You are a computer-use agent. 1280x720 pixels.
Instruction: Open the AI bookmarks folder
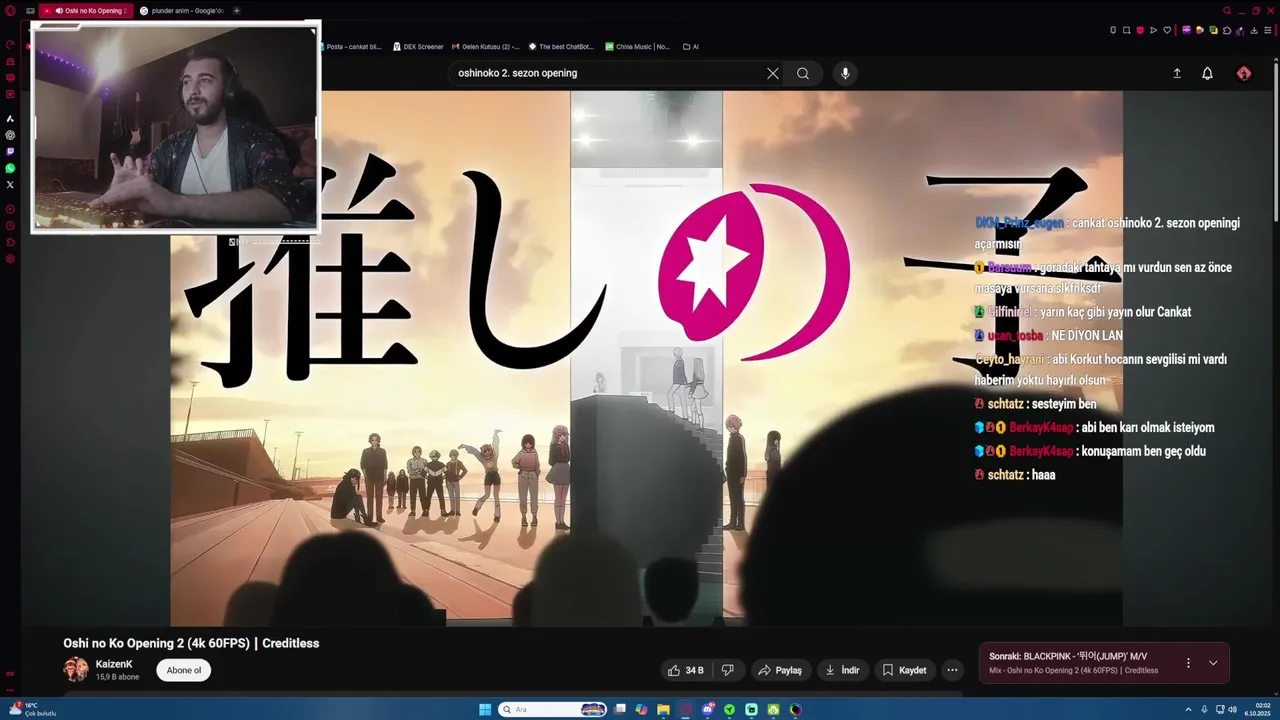coord(691,46)
